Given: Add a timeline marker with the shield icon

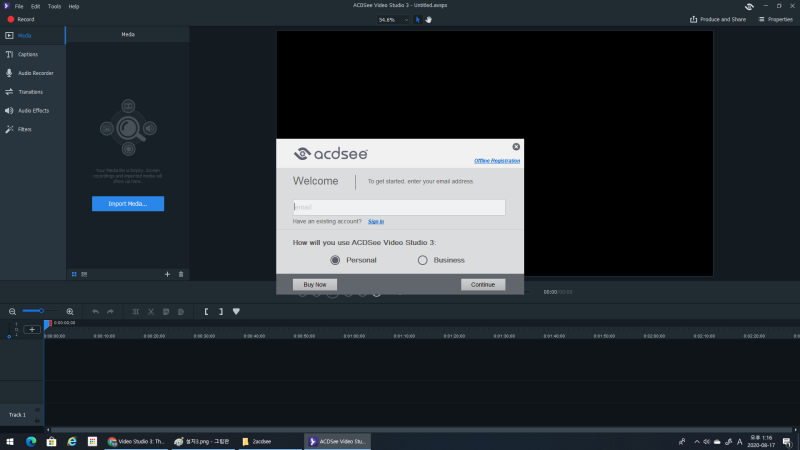Looking at the screenshot, I should click(x=236, y=311).
